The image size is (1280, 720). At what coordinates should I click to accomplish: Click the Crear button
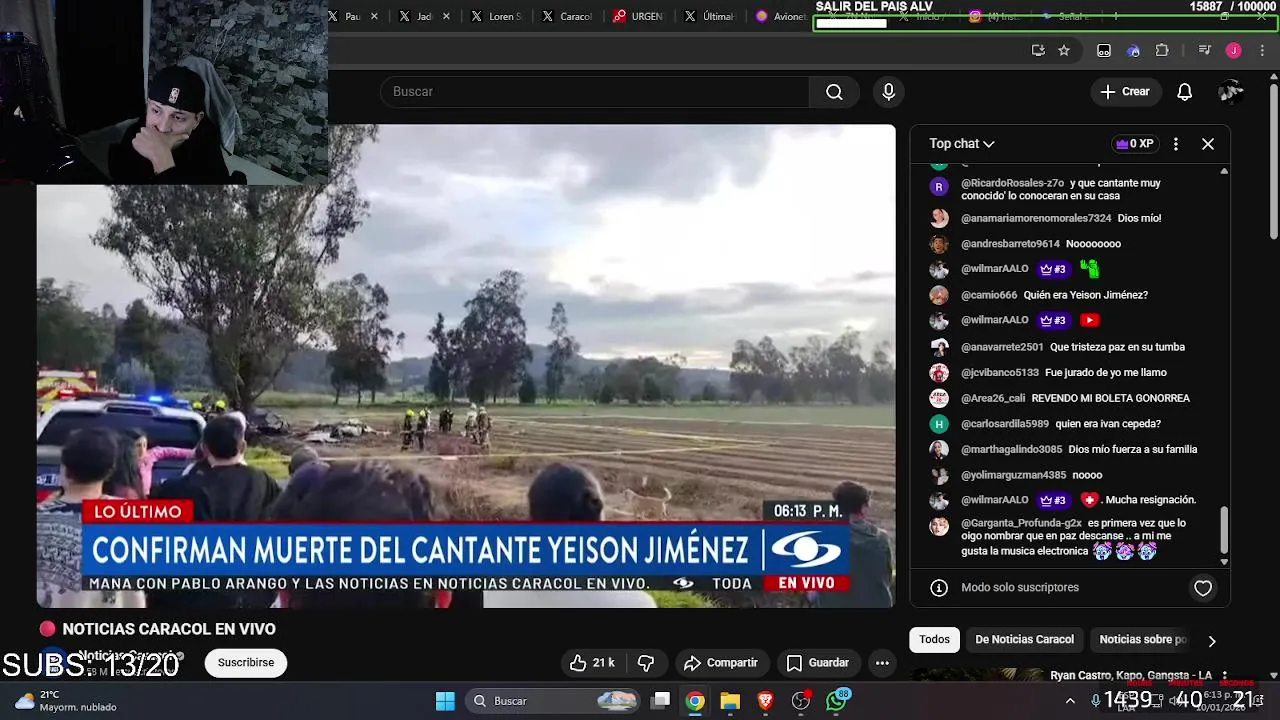pyautogui.click(x=1125, y=92)
